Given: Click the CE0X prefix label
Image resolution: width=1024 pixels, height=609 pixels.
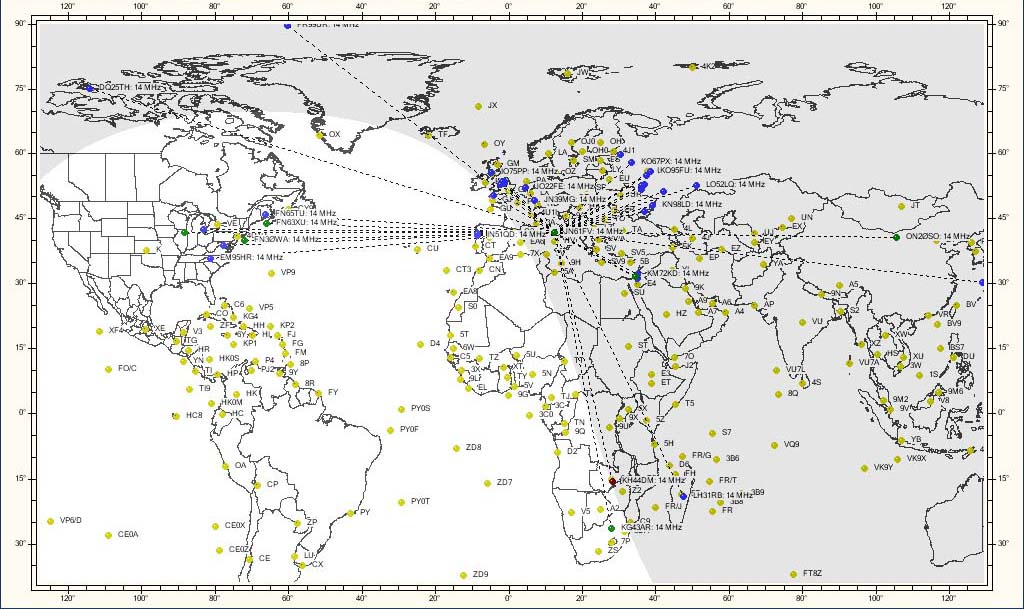Looking at the screenshot, I should 235,525.
